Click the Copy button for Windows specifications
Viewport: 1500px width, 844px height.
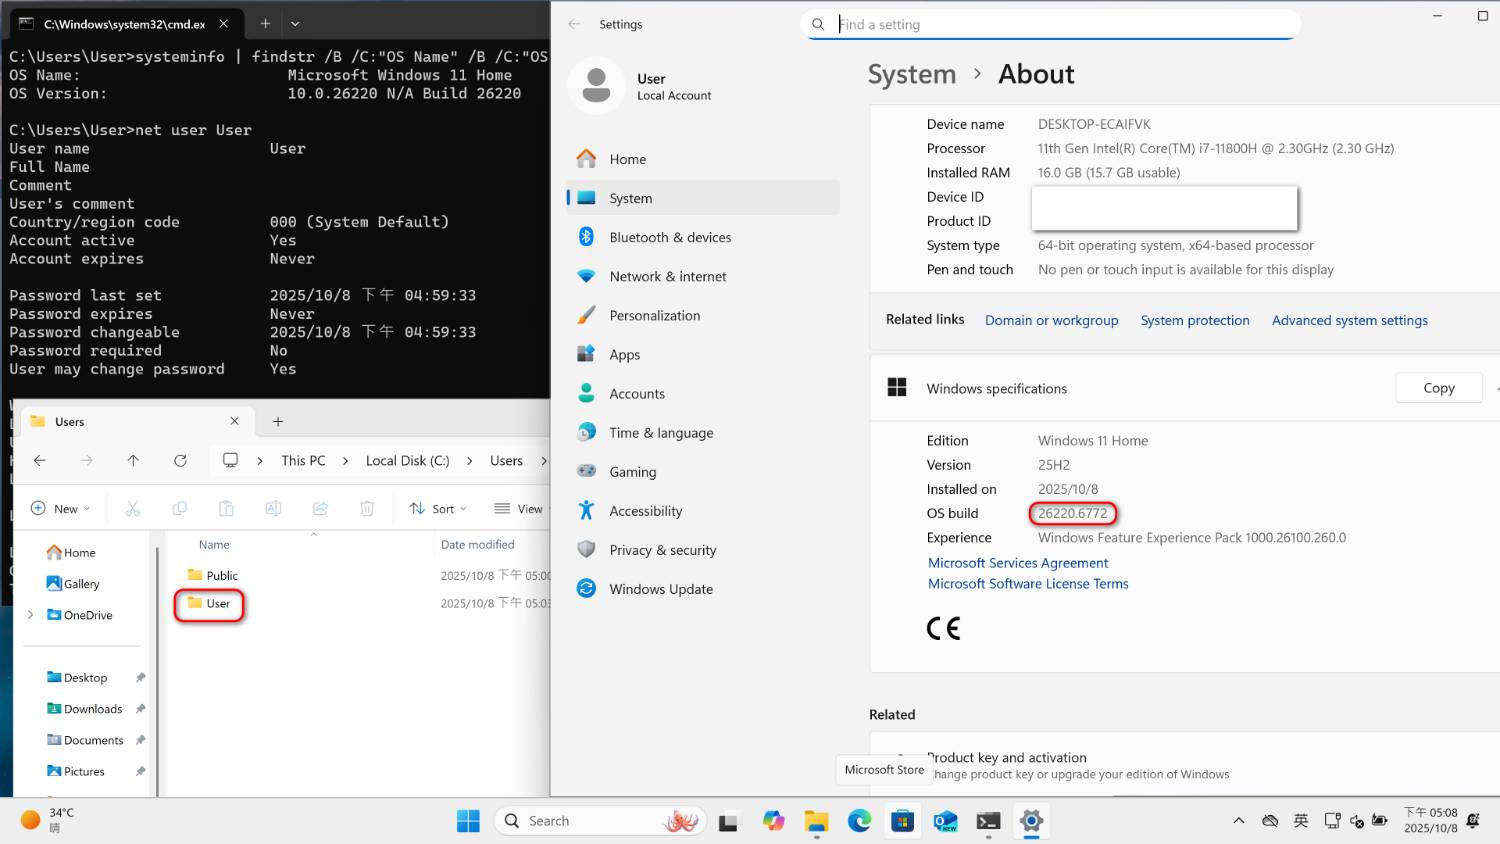tap(1438, 388)
